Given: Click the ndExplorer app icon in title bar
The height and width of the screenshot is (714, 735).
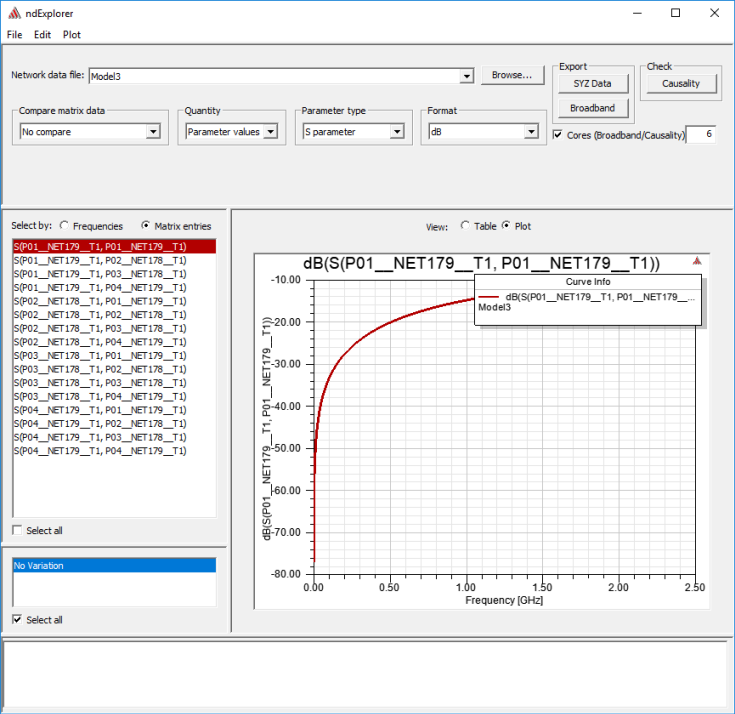Looking at the screenshot, I should click(14, 13).
